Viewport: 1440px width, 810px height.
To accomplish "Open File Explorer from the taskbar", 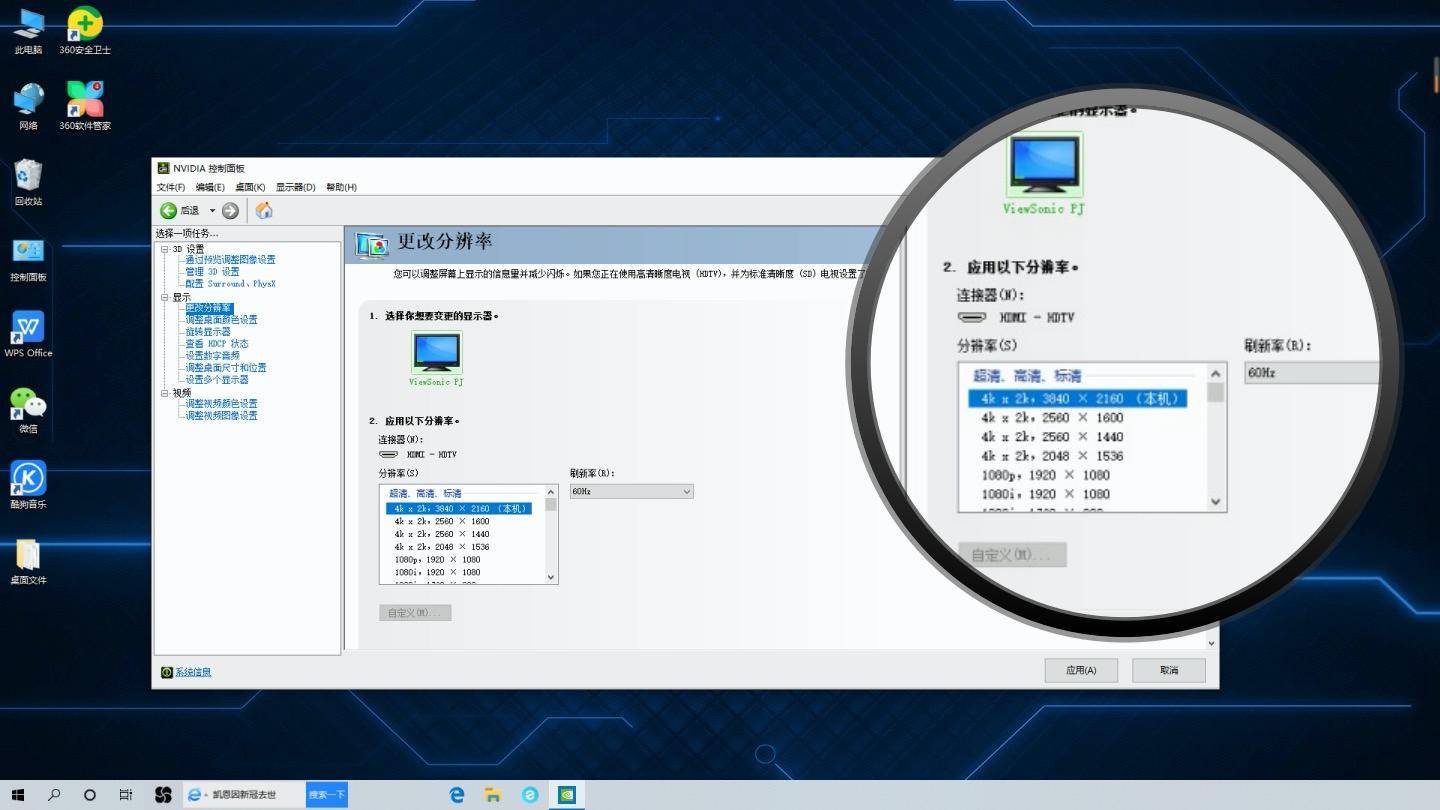I will 492,794.
